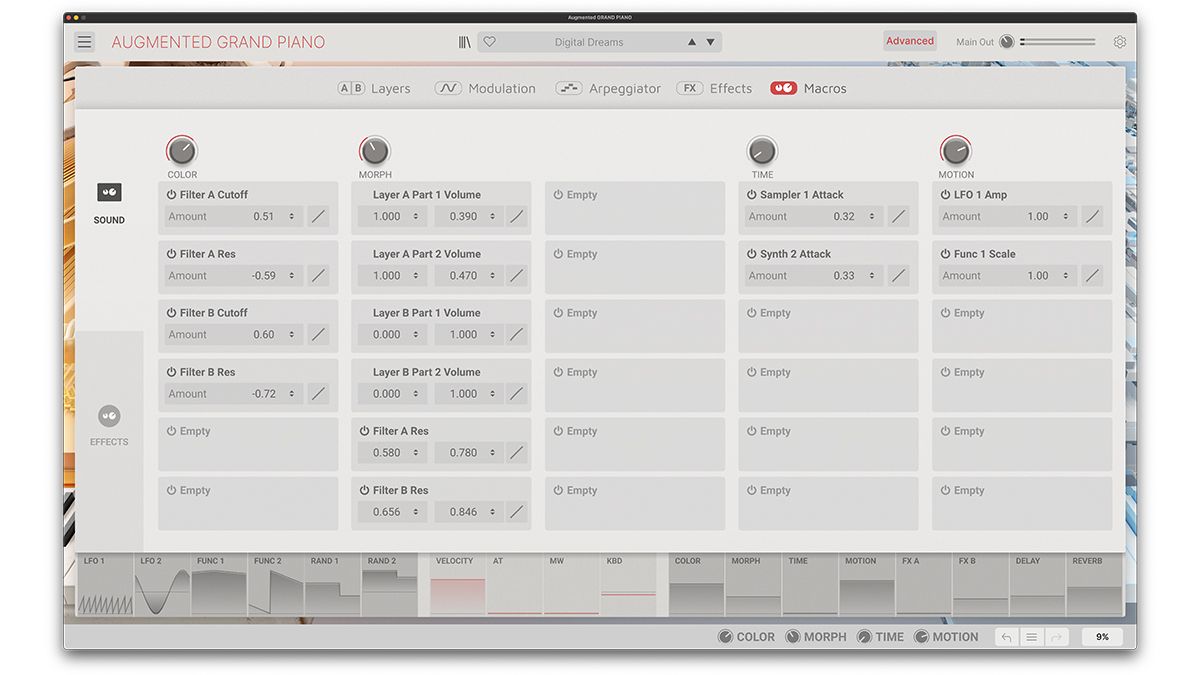The width and height of the screenshot is (1200, 675).
Task: Open curve editor for Func 1 Scale
Action: [1093, 275]
